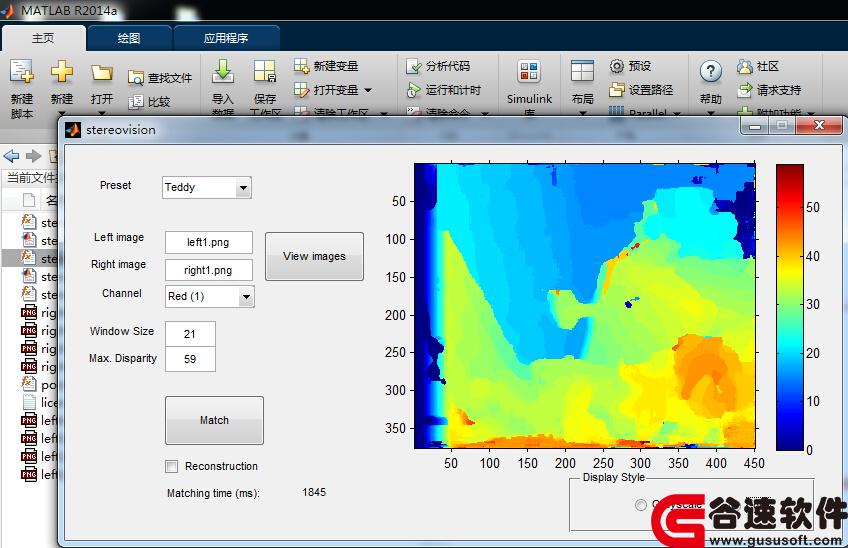Click the disparity map plot

pyautogui.click(x=585, y=306)
